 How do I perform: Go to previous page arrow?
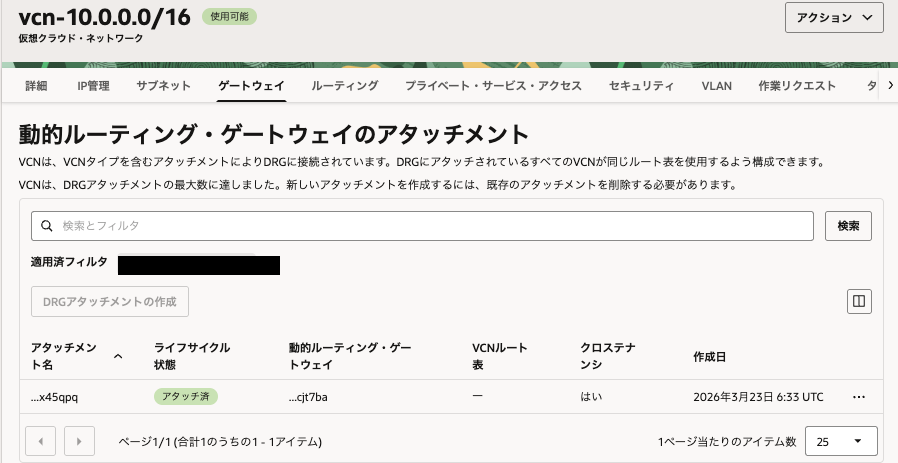tap(40, 441)
